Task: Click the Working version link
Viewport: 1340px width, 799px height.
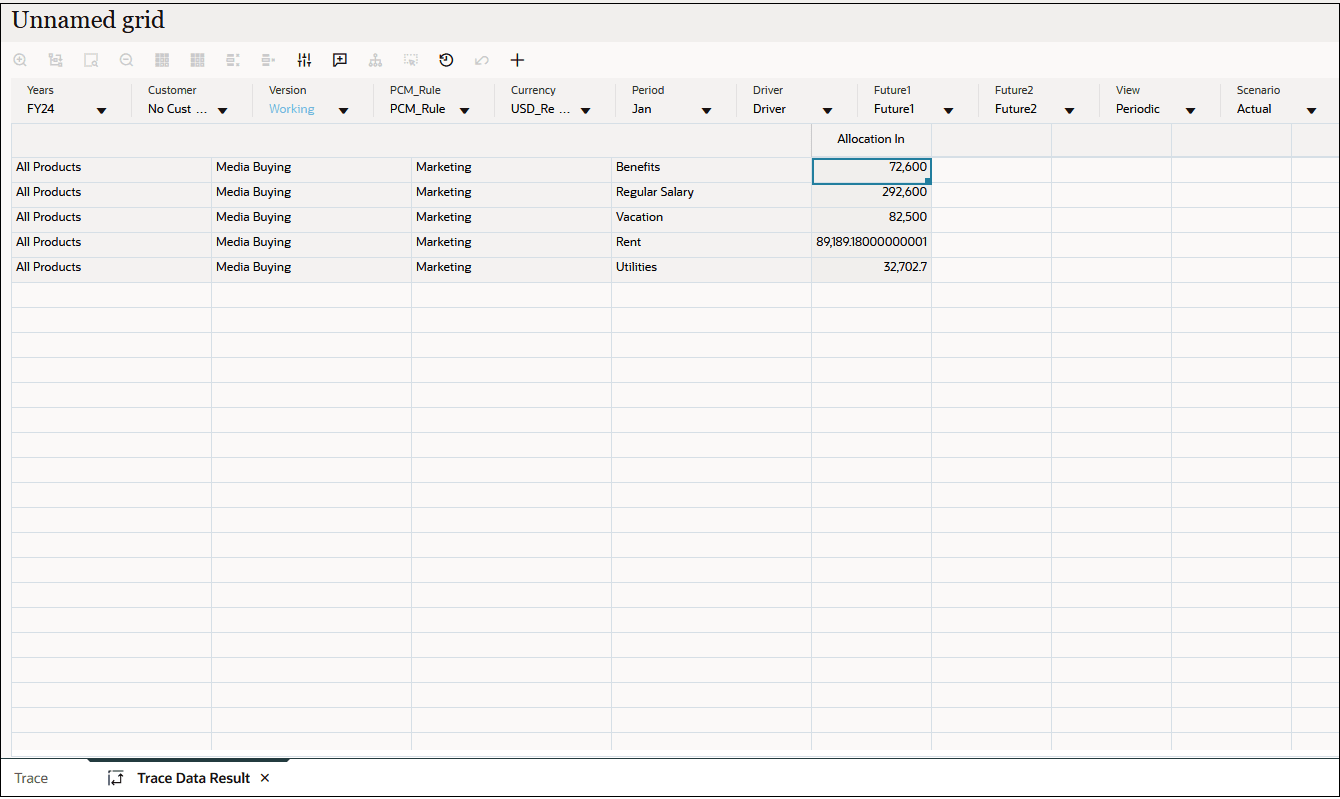Action: coord(291,109)
